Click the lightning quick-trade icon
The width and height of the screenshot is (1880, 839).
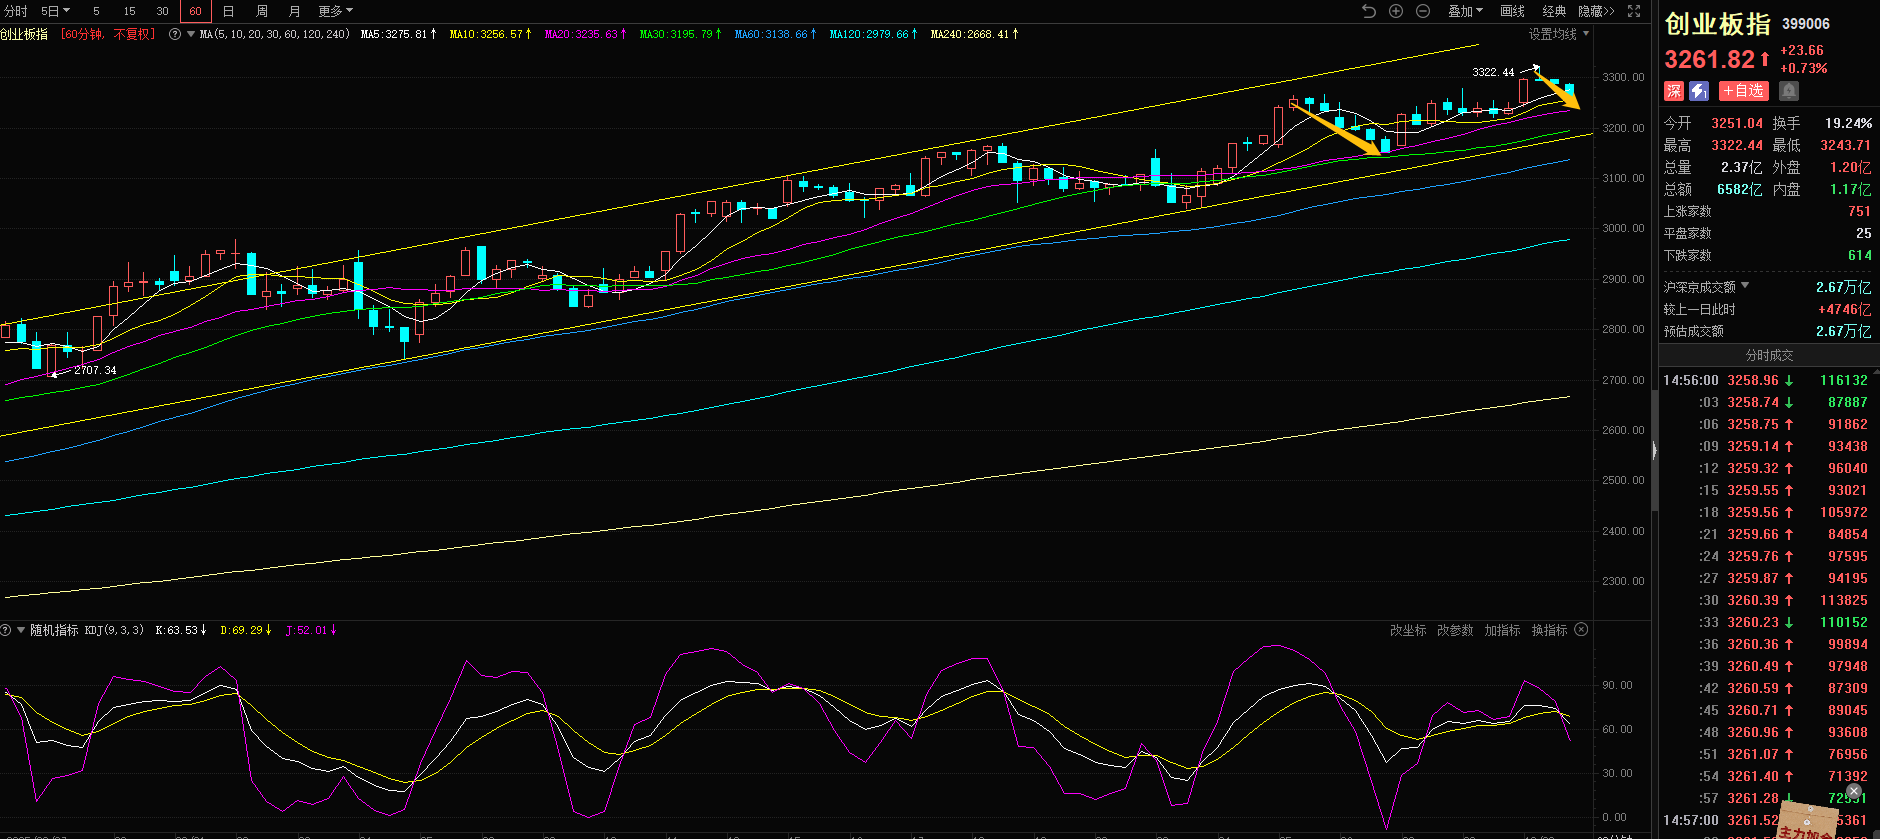[x=1699, y=91]
